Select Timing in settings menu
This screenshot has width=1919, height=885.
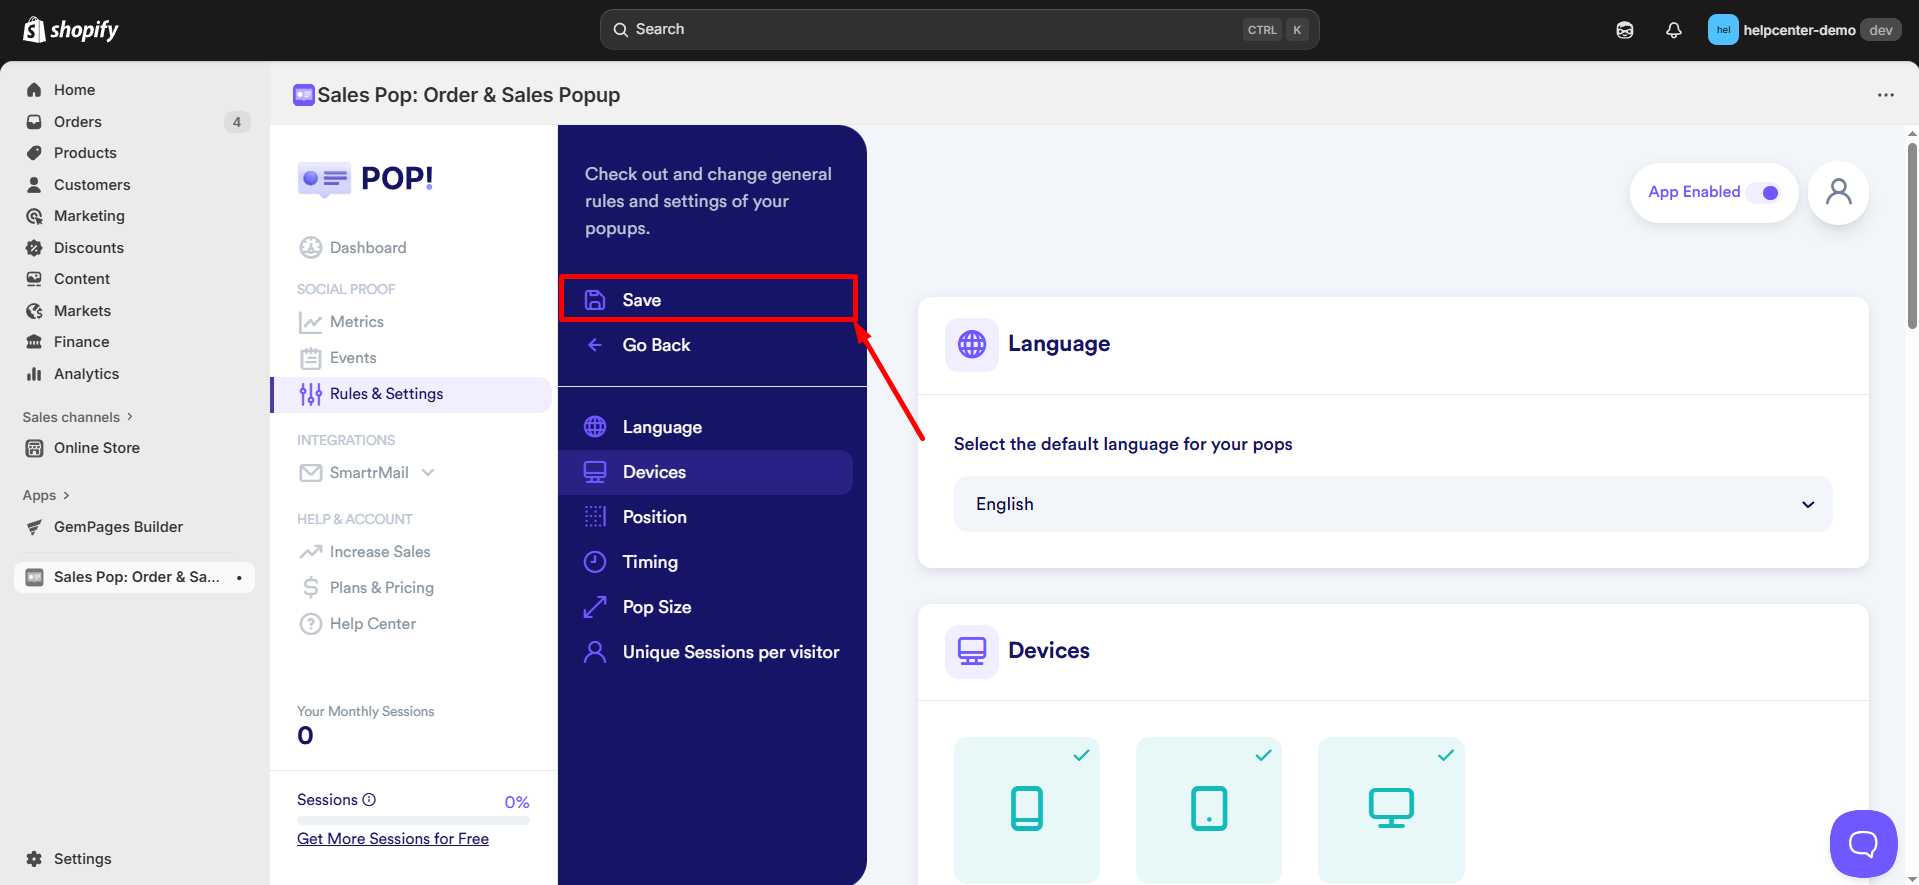[650, 562]
